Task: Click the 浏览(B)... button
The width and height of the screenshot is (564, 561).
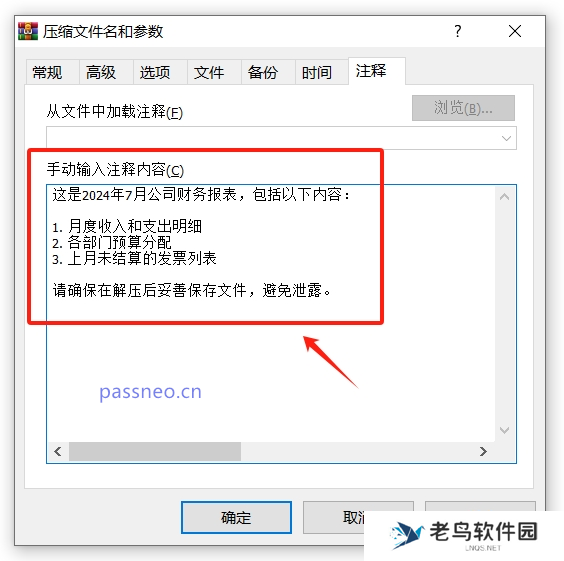Action: 463,108
